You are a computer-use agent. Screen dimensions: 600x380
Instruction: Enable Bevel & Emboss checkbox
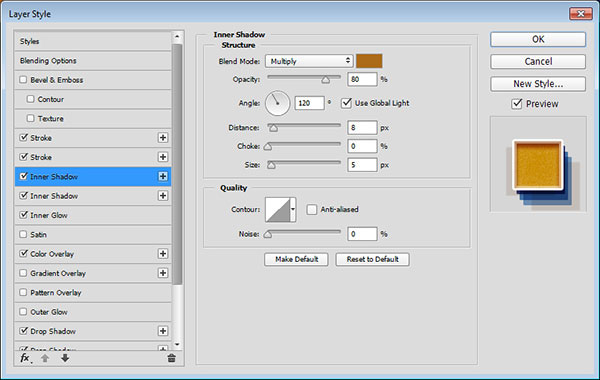click(23, 80)
